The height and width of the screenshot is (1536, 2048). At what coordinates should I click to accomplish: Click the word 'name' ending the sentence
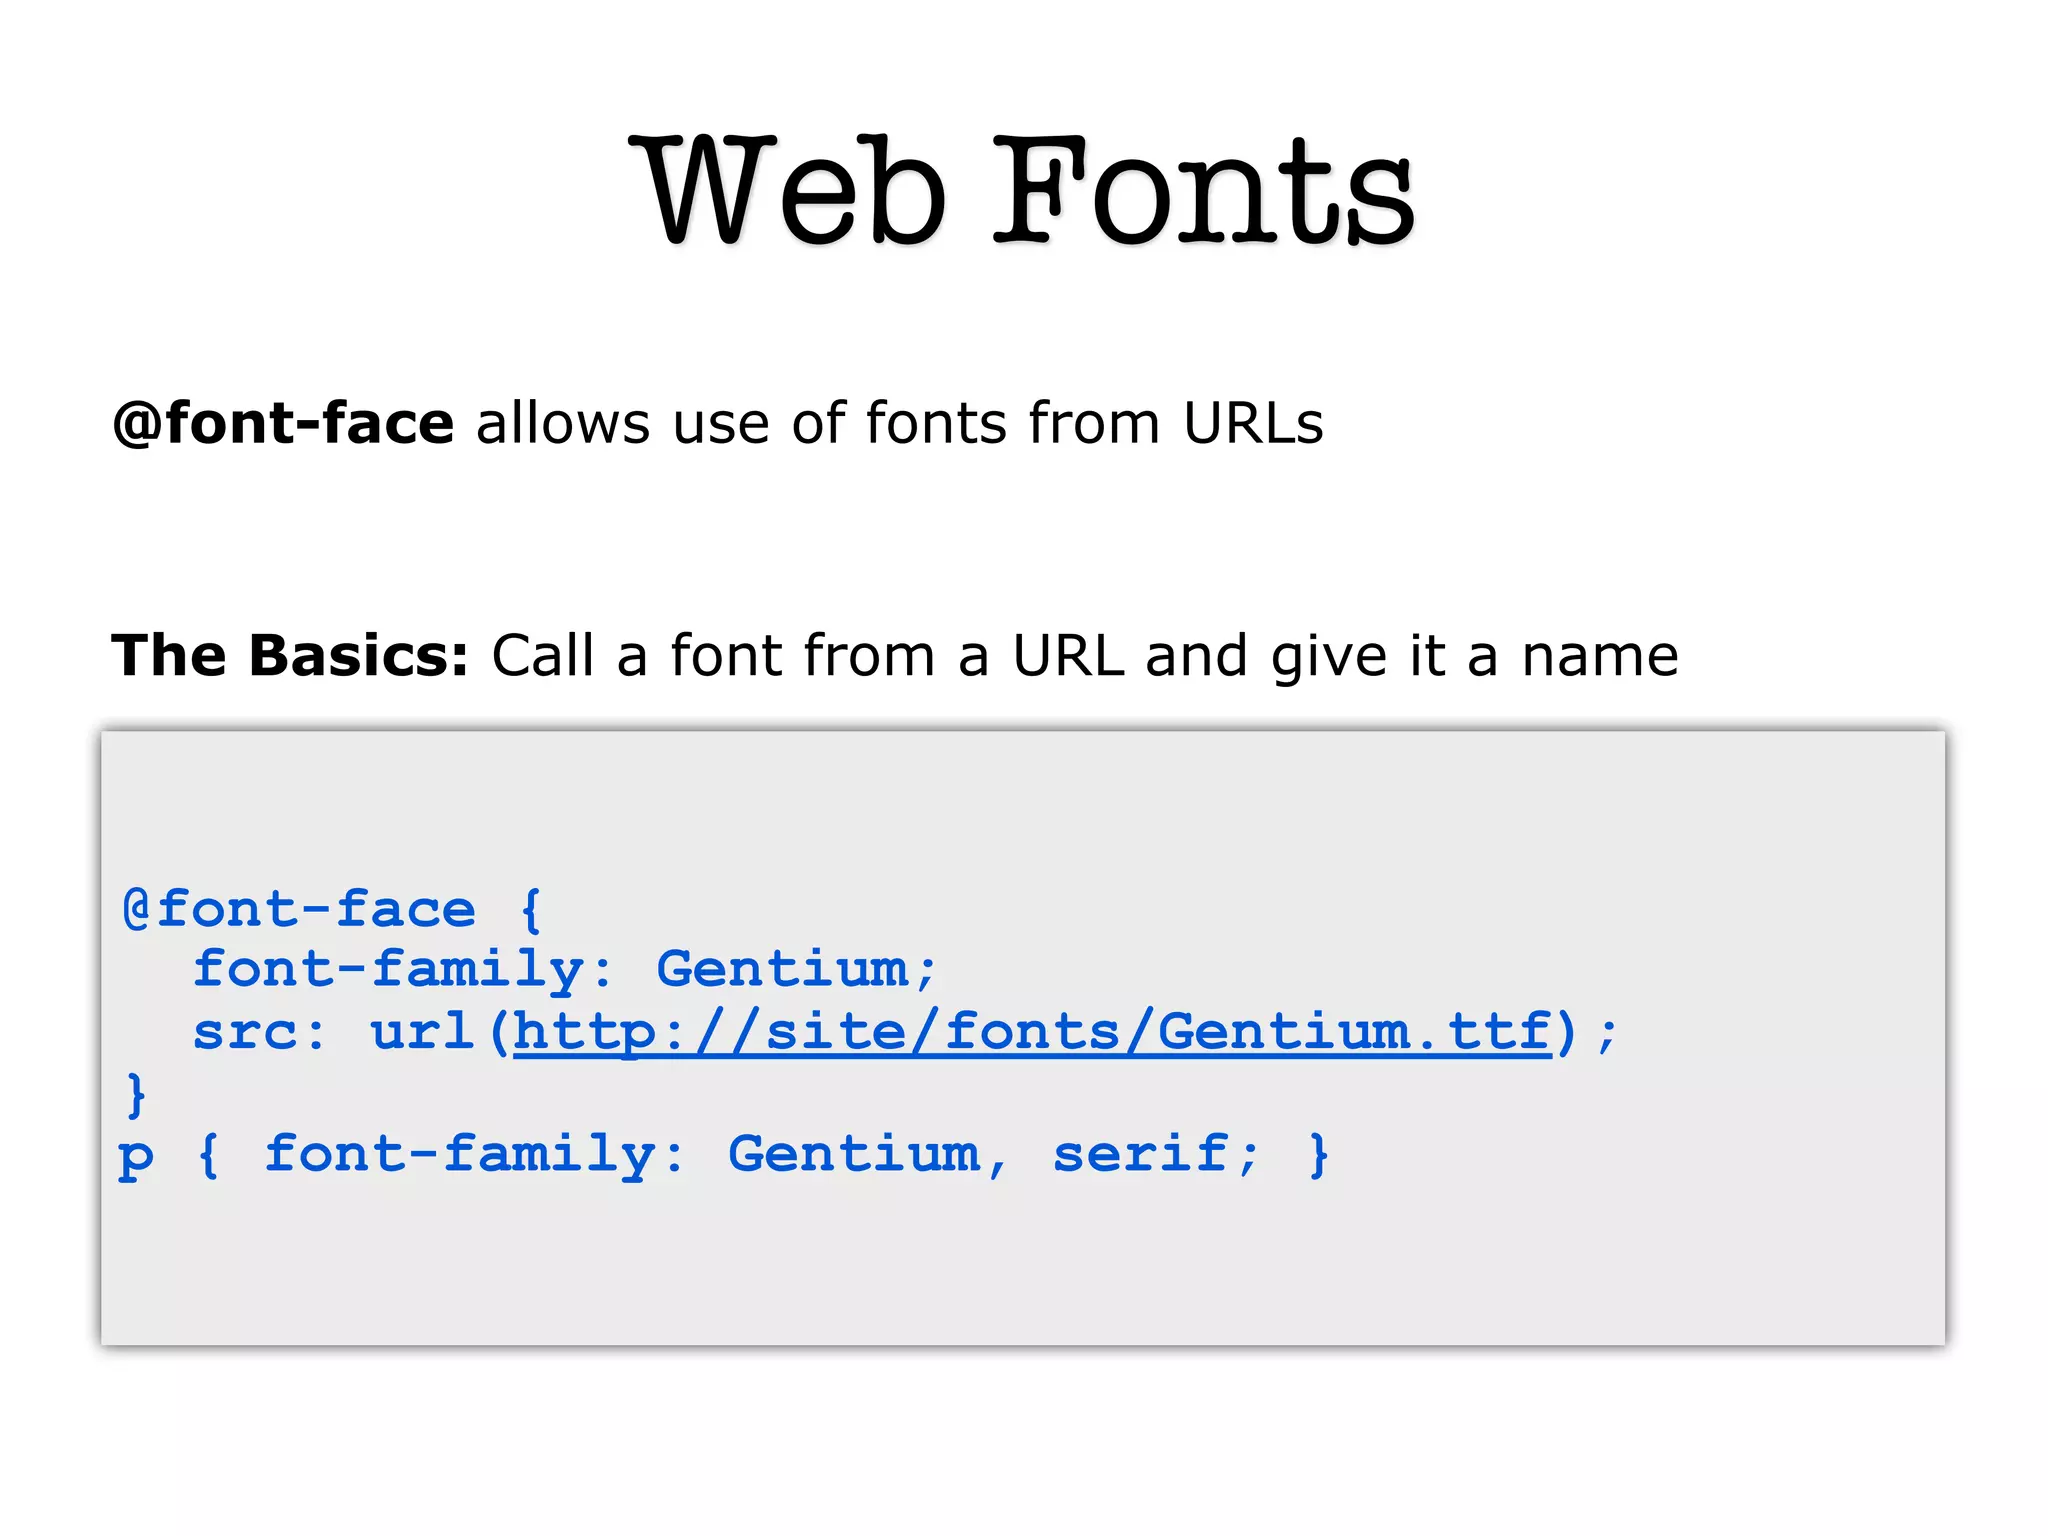(x=1599, y=656)
